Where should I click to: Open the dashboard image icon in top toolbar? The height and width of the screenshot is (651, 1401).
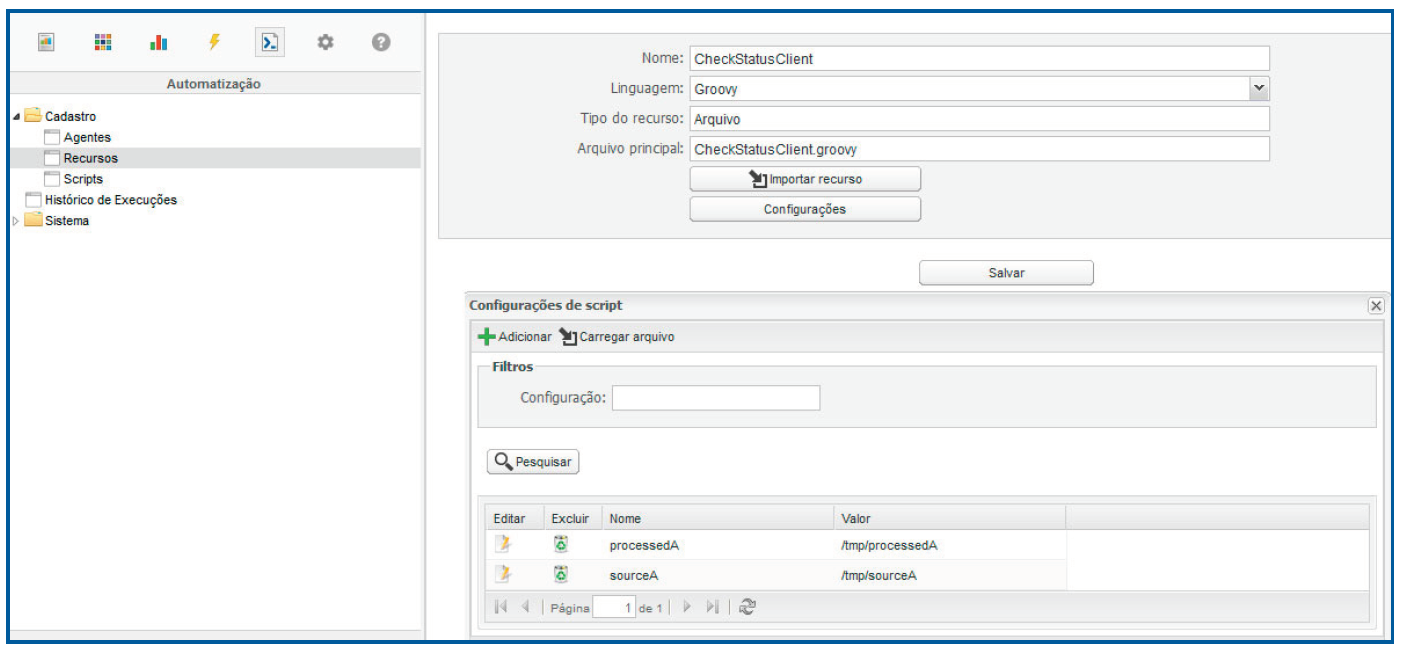[x=46, y=42]
